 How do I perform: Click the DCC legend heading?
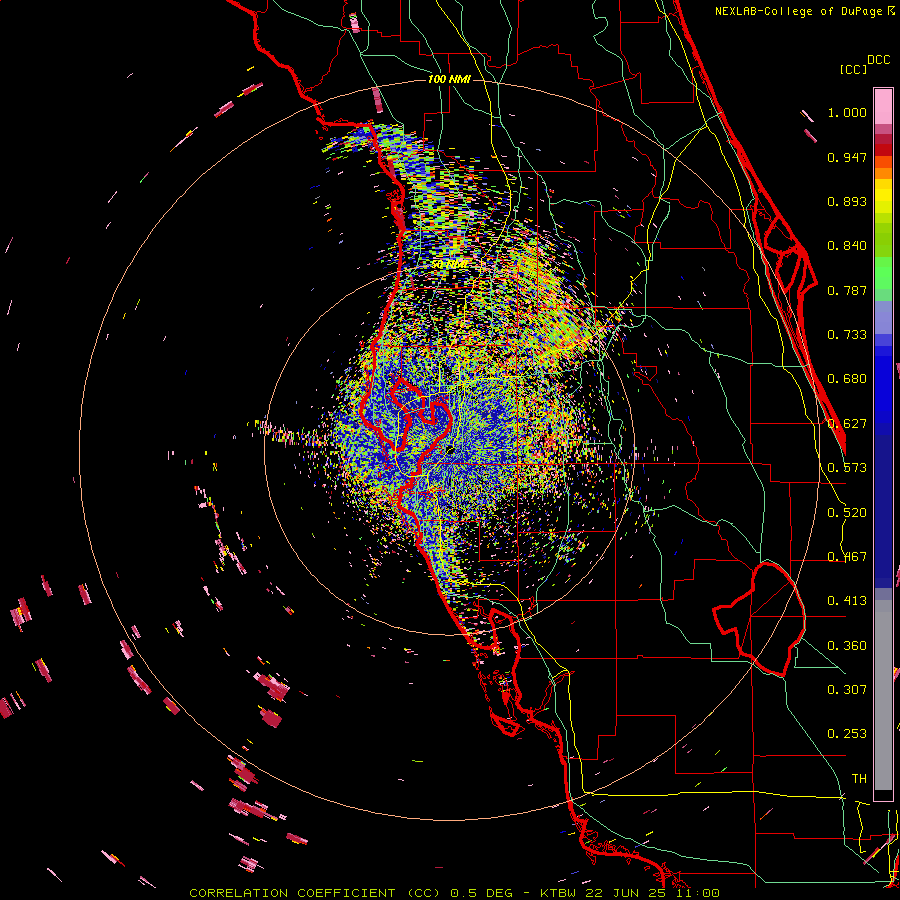(x=878, y=60)
